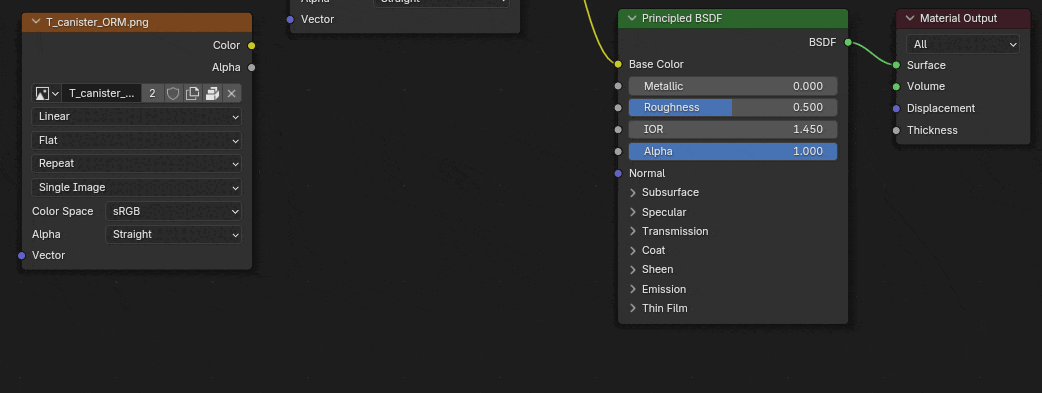Expand the Sheen panel
This screenshot has height=393, width=1042.
click(633, 269)
